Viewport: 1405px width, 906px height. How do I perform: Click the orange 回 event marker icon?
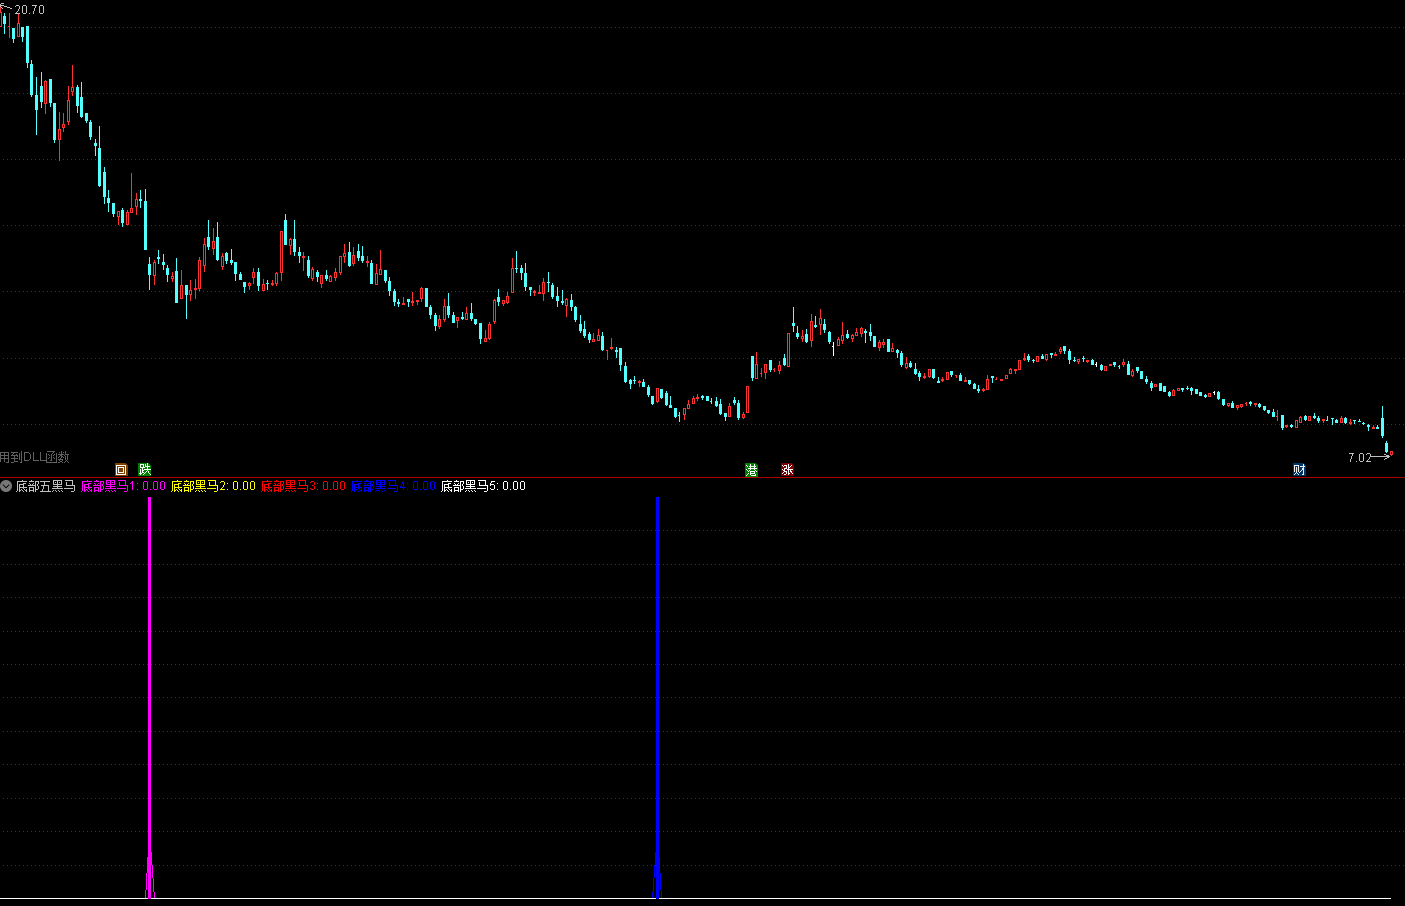click(121, 470)
